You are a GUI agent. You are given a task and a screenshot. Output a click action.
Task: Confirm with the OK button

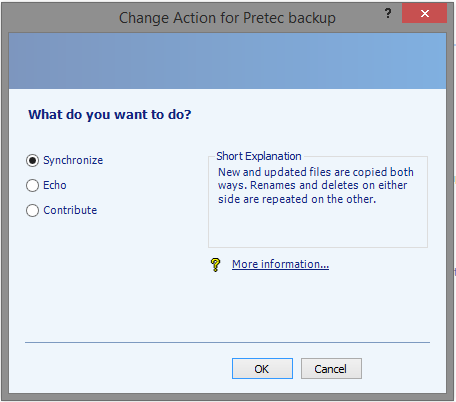coord(262,369)
